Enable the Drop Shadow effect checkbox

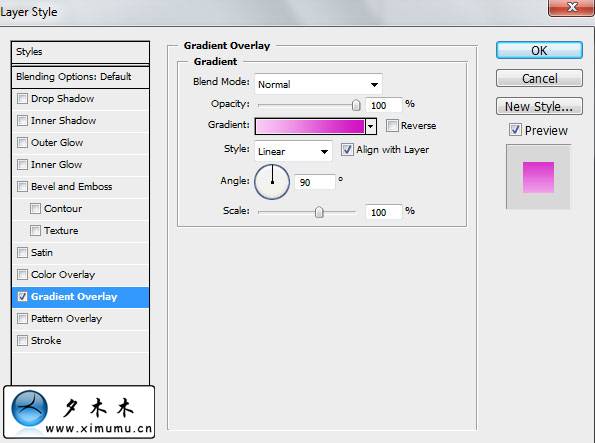tap(22, 99)
